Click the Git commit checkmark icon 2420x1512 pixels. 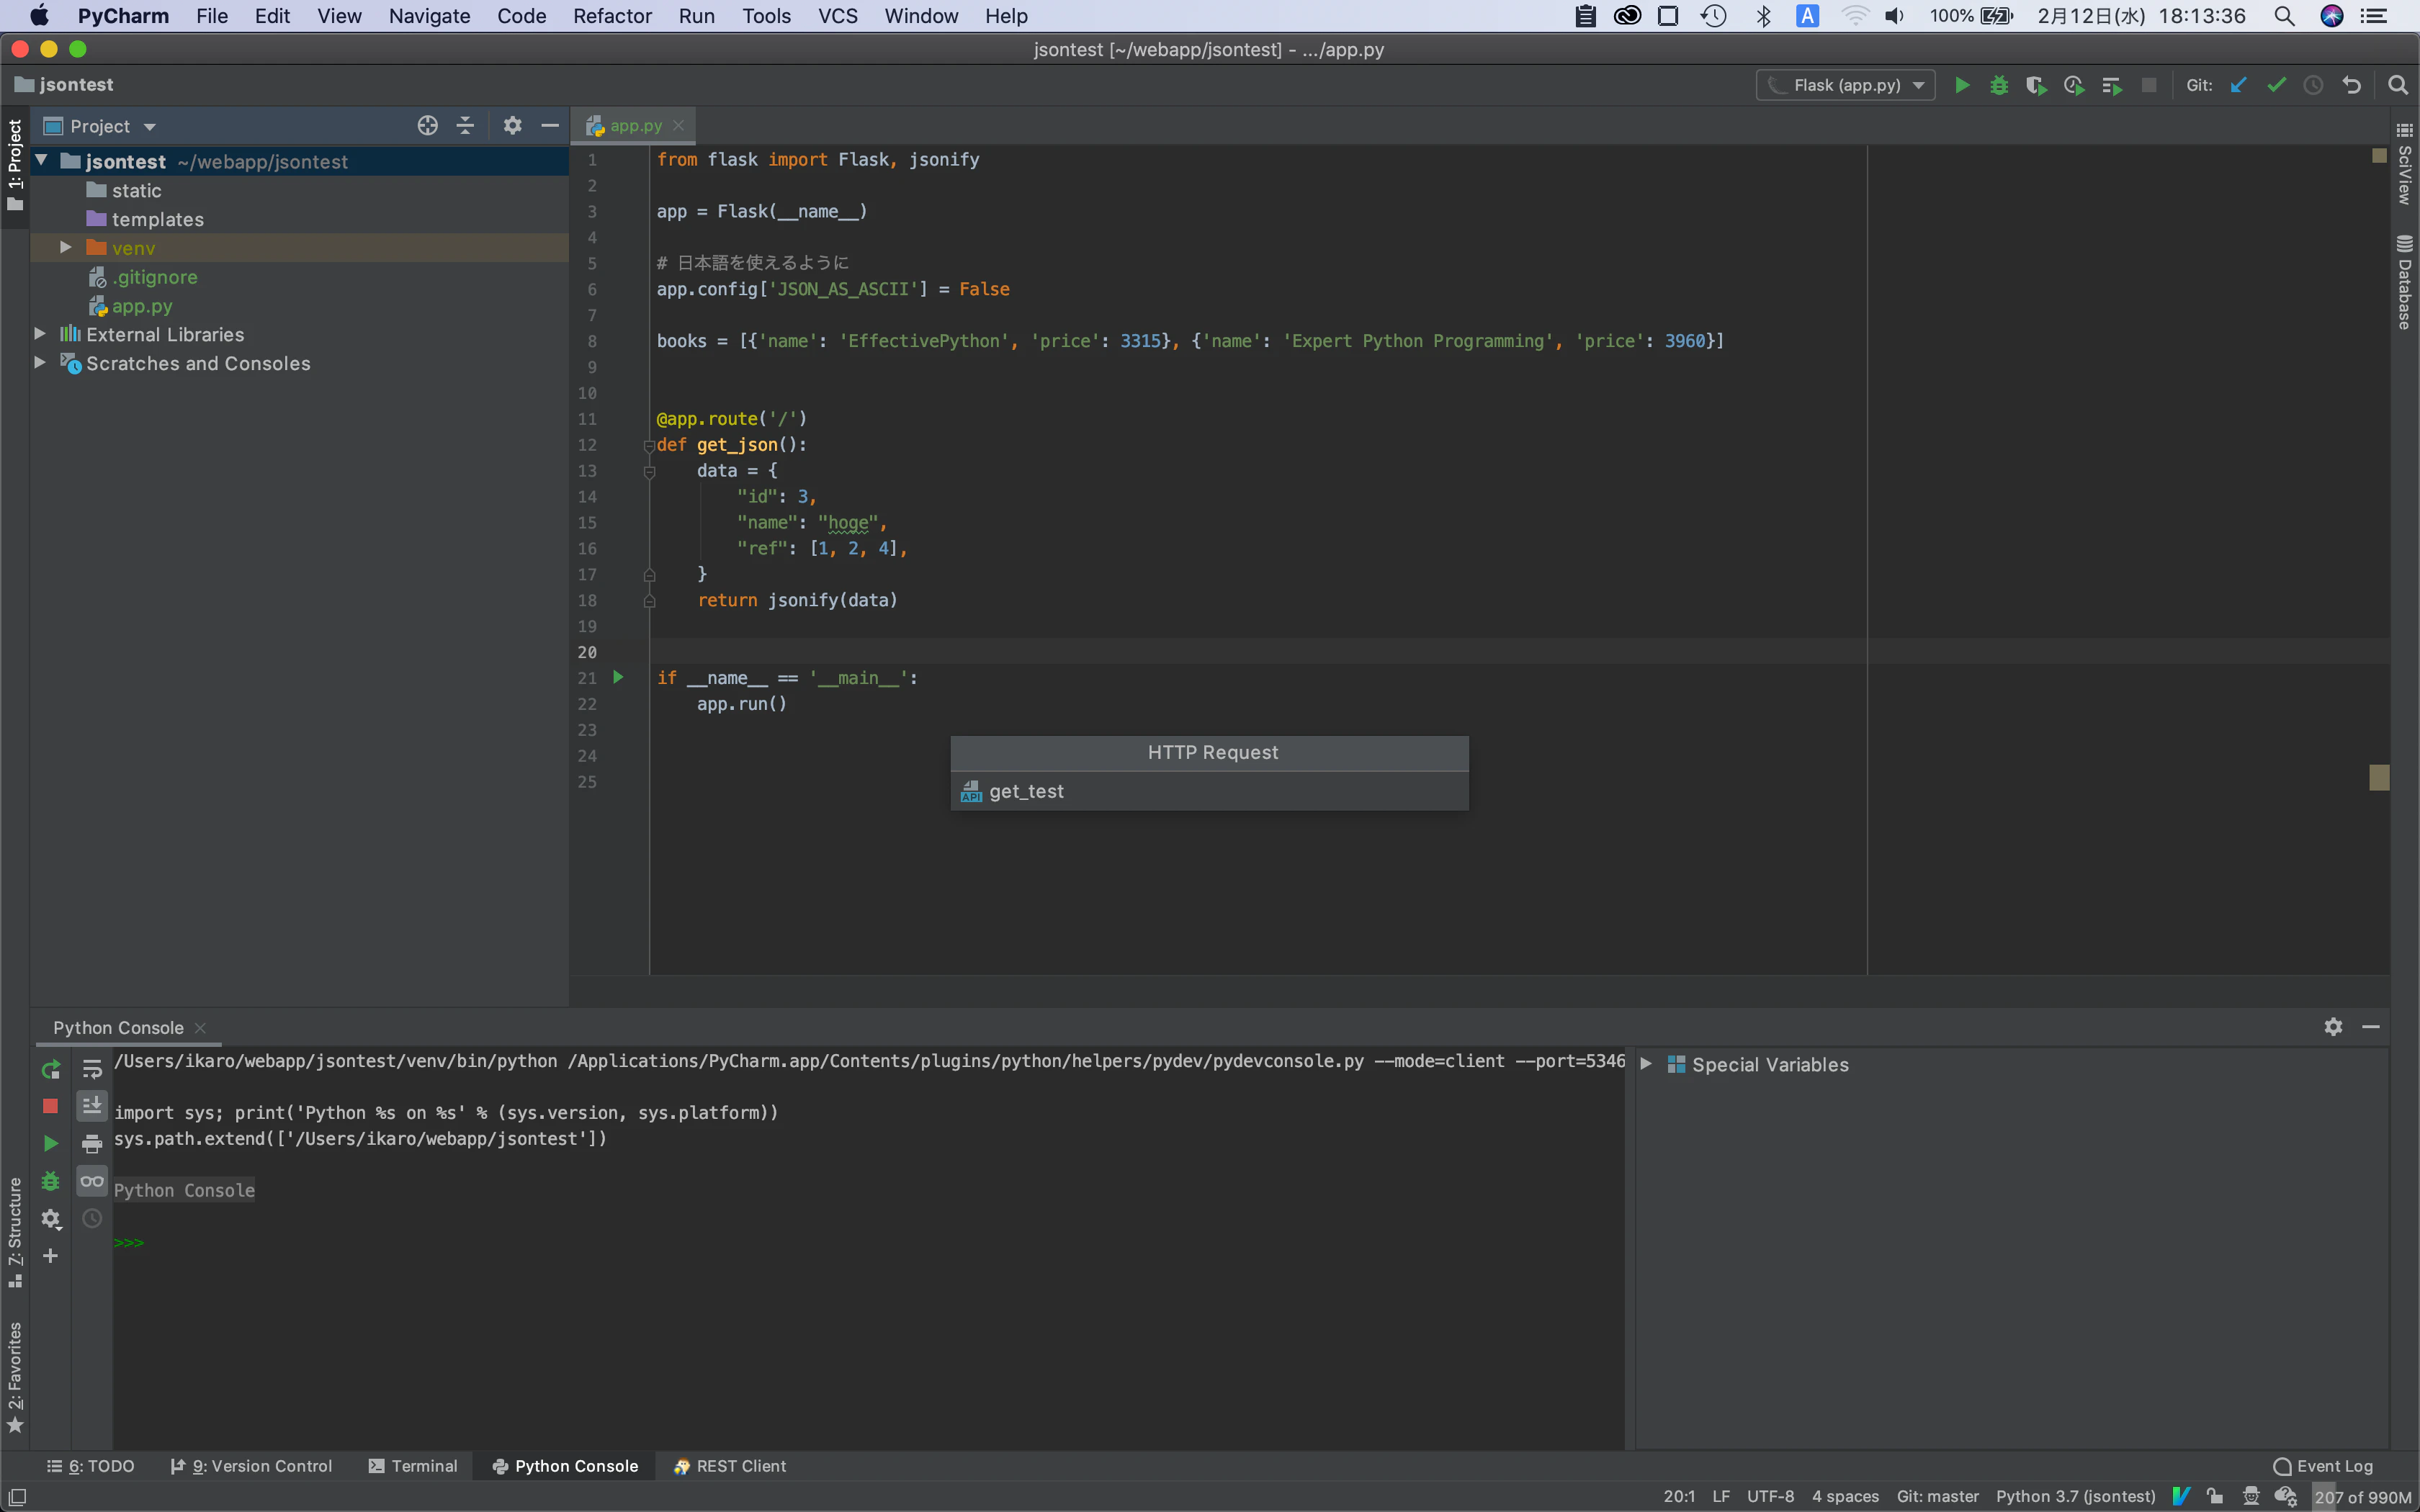tap(2276, 85)
